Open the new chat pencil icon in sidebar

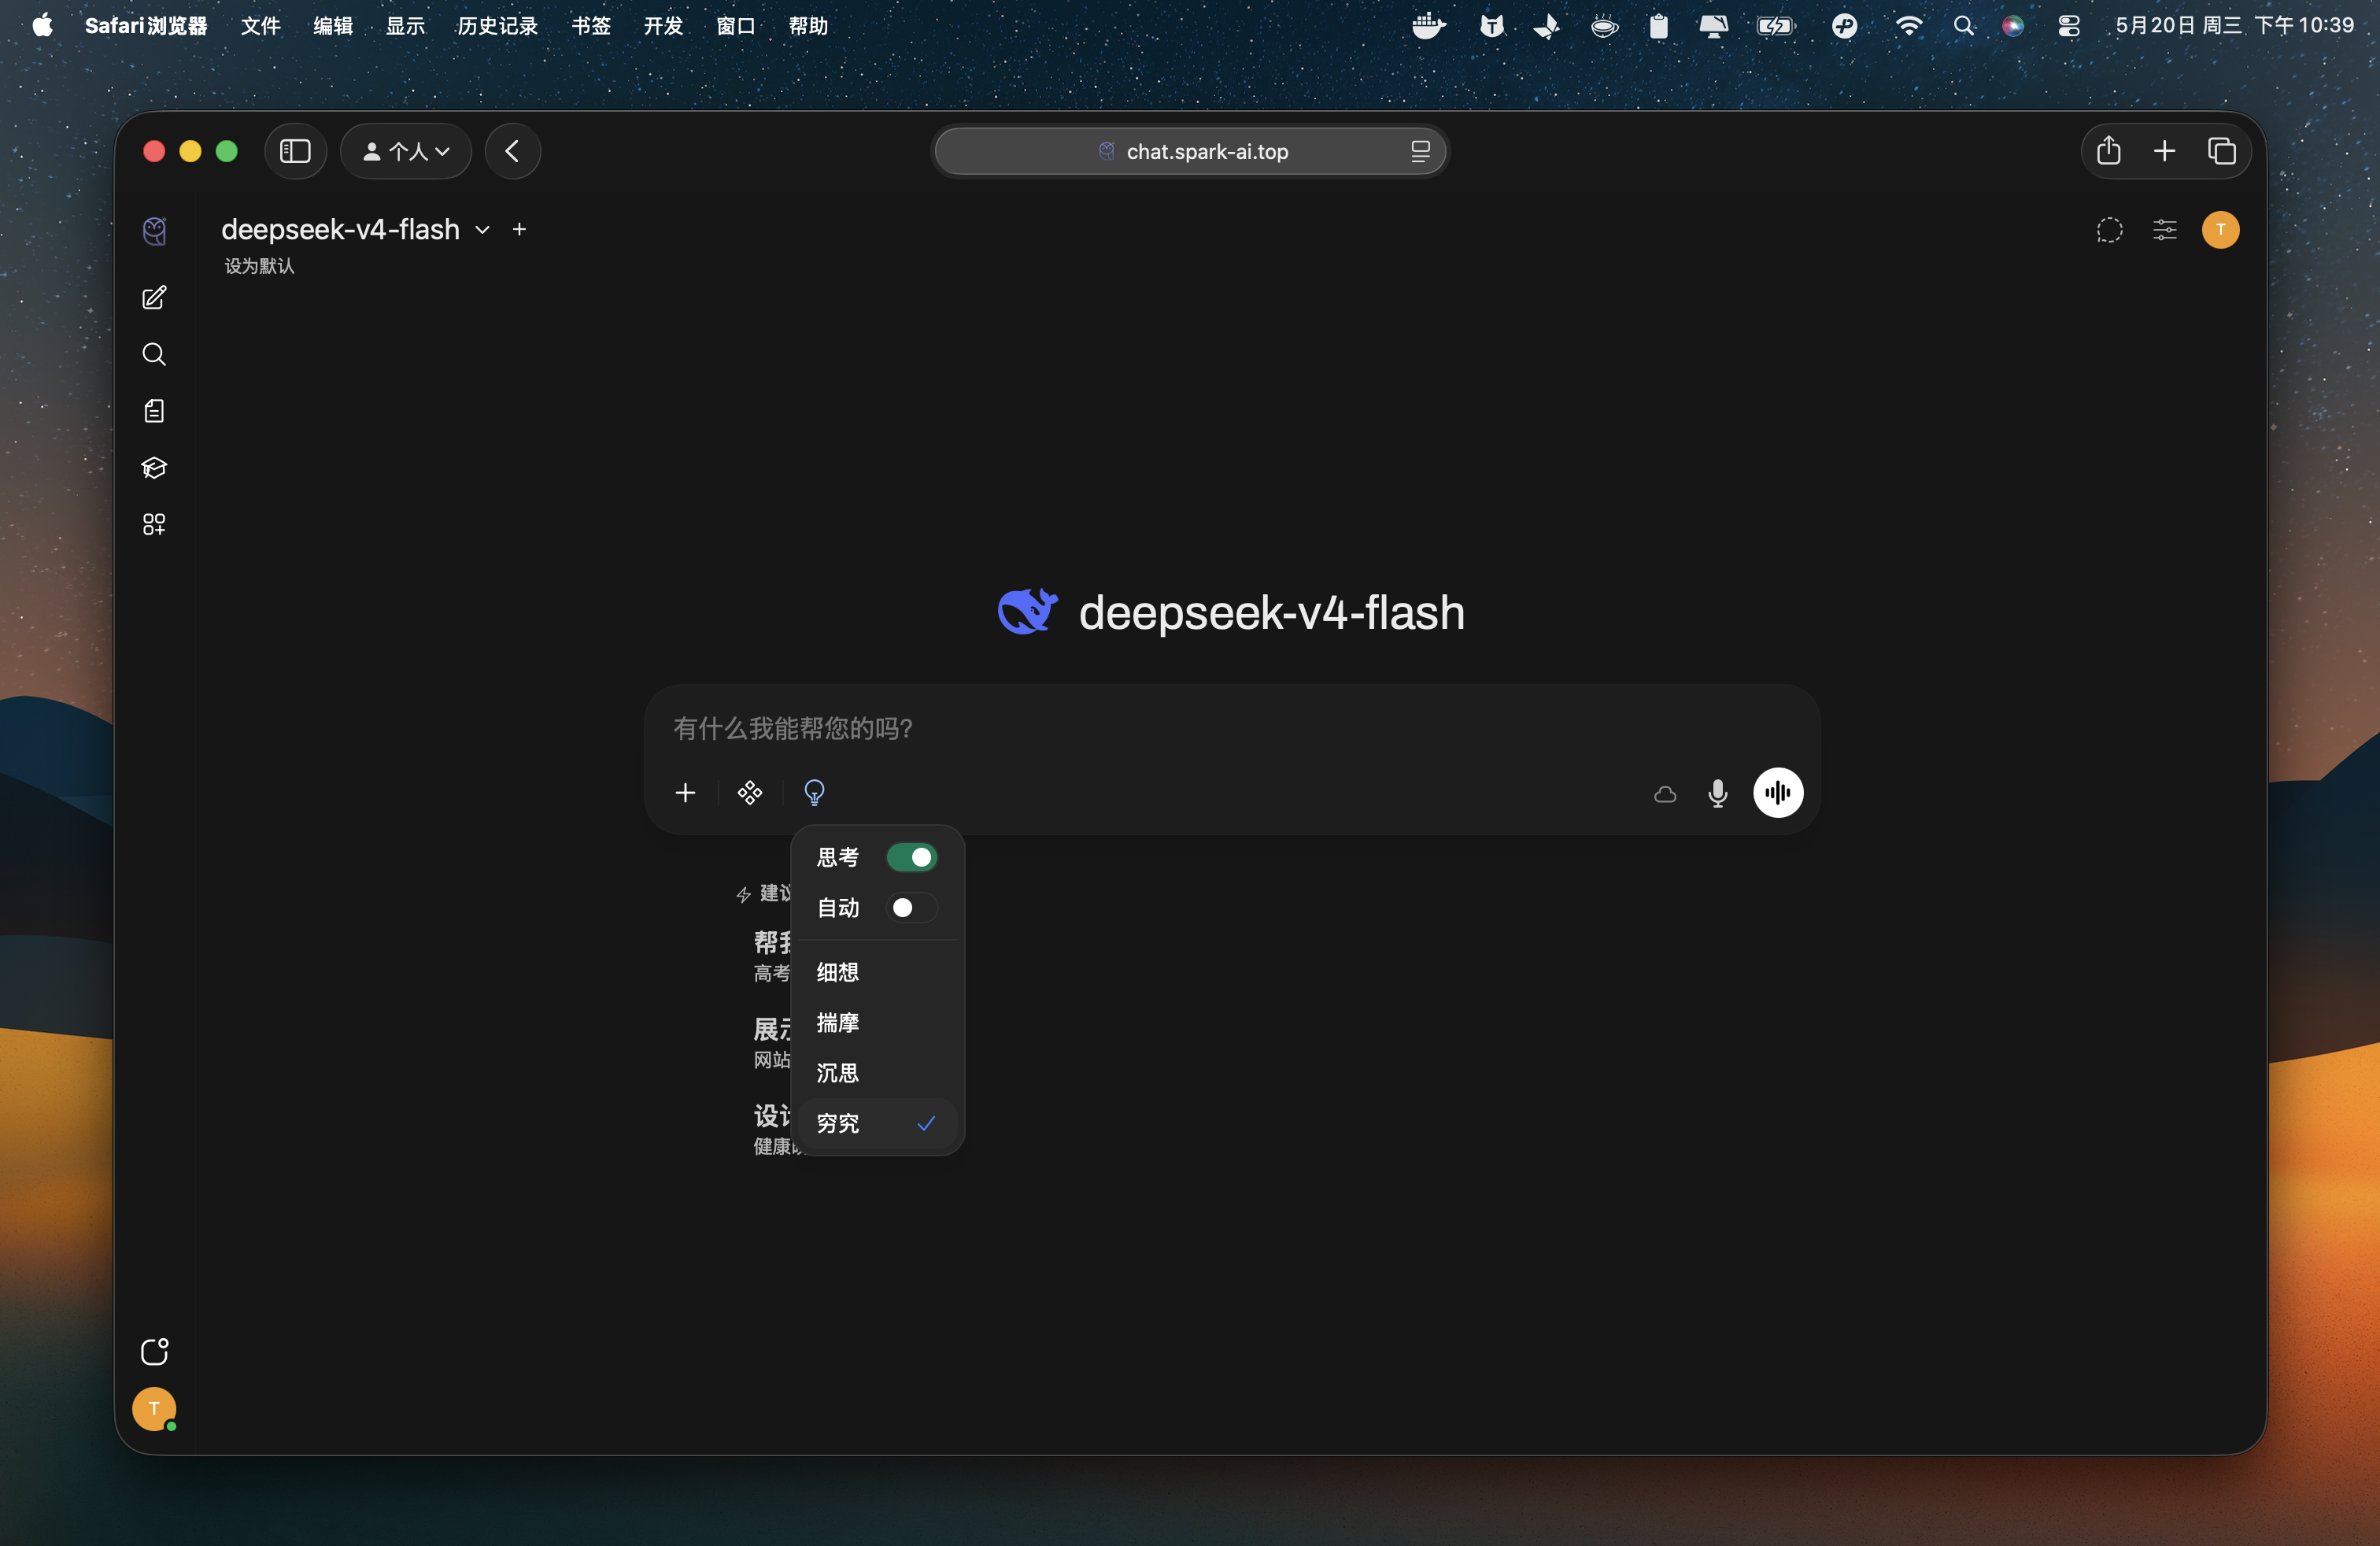[x=154, y=298]
